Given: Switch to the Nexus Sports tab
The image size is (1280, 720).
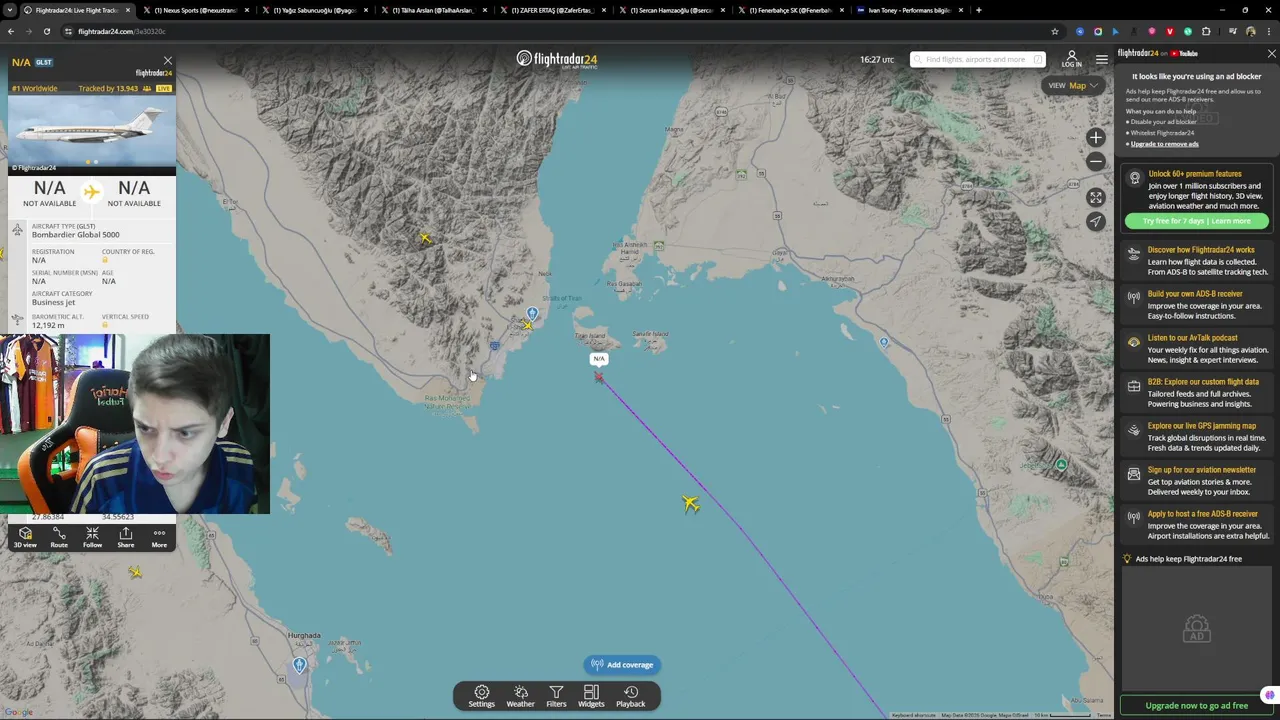Looking at the screenshot, I should click(195, 10).
